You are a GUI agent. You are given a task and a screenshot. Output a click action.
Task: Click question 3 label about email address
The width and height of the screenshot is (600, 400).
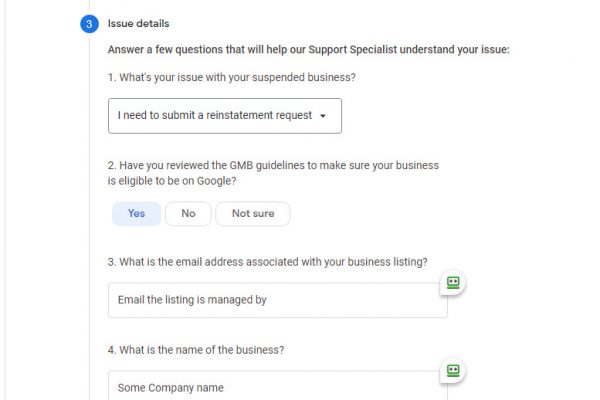click(267, 262)
